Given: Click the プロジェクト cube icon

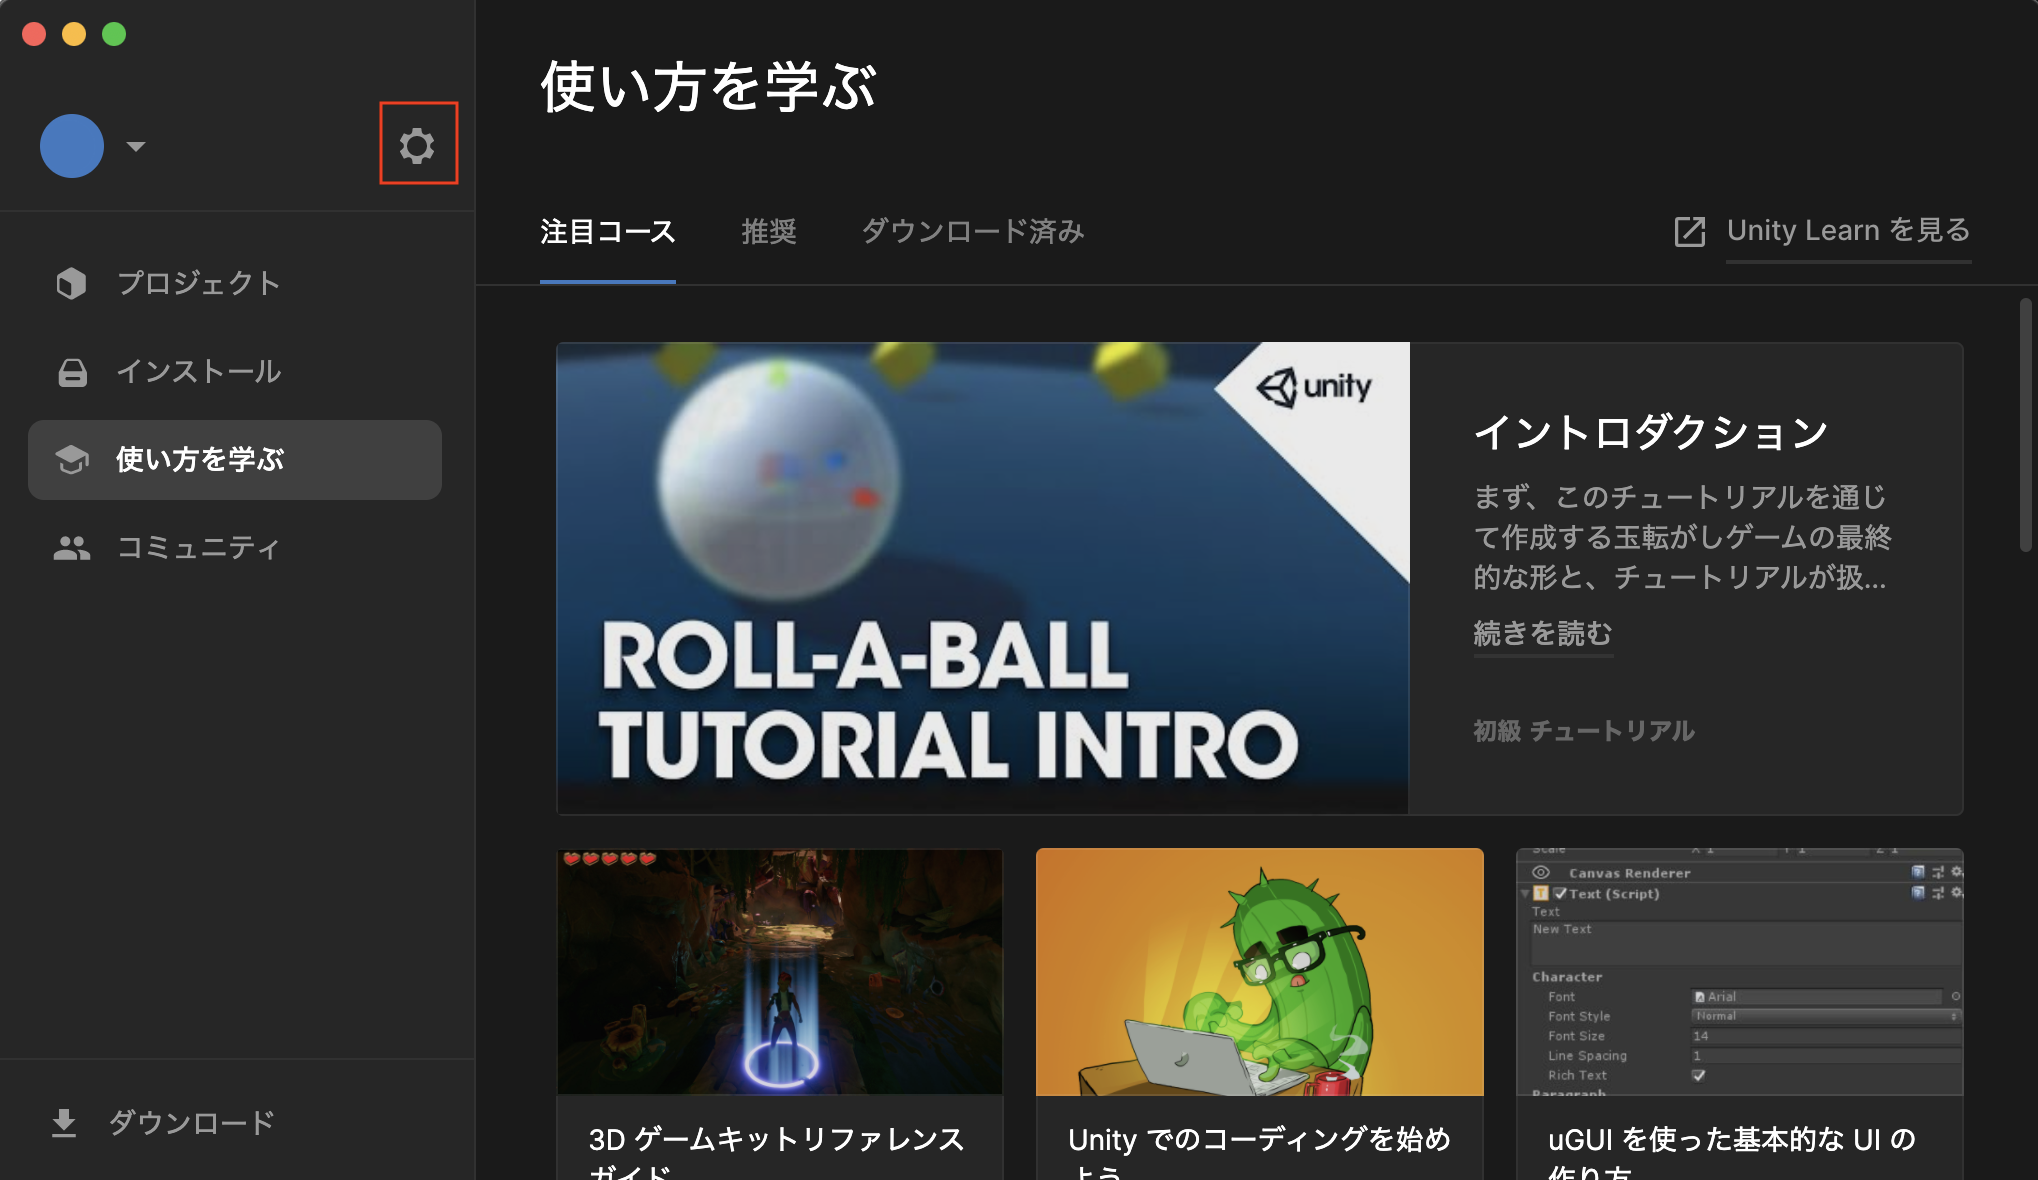Looking at the screenshot, I should click(71, 283).
